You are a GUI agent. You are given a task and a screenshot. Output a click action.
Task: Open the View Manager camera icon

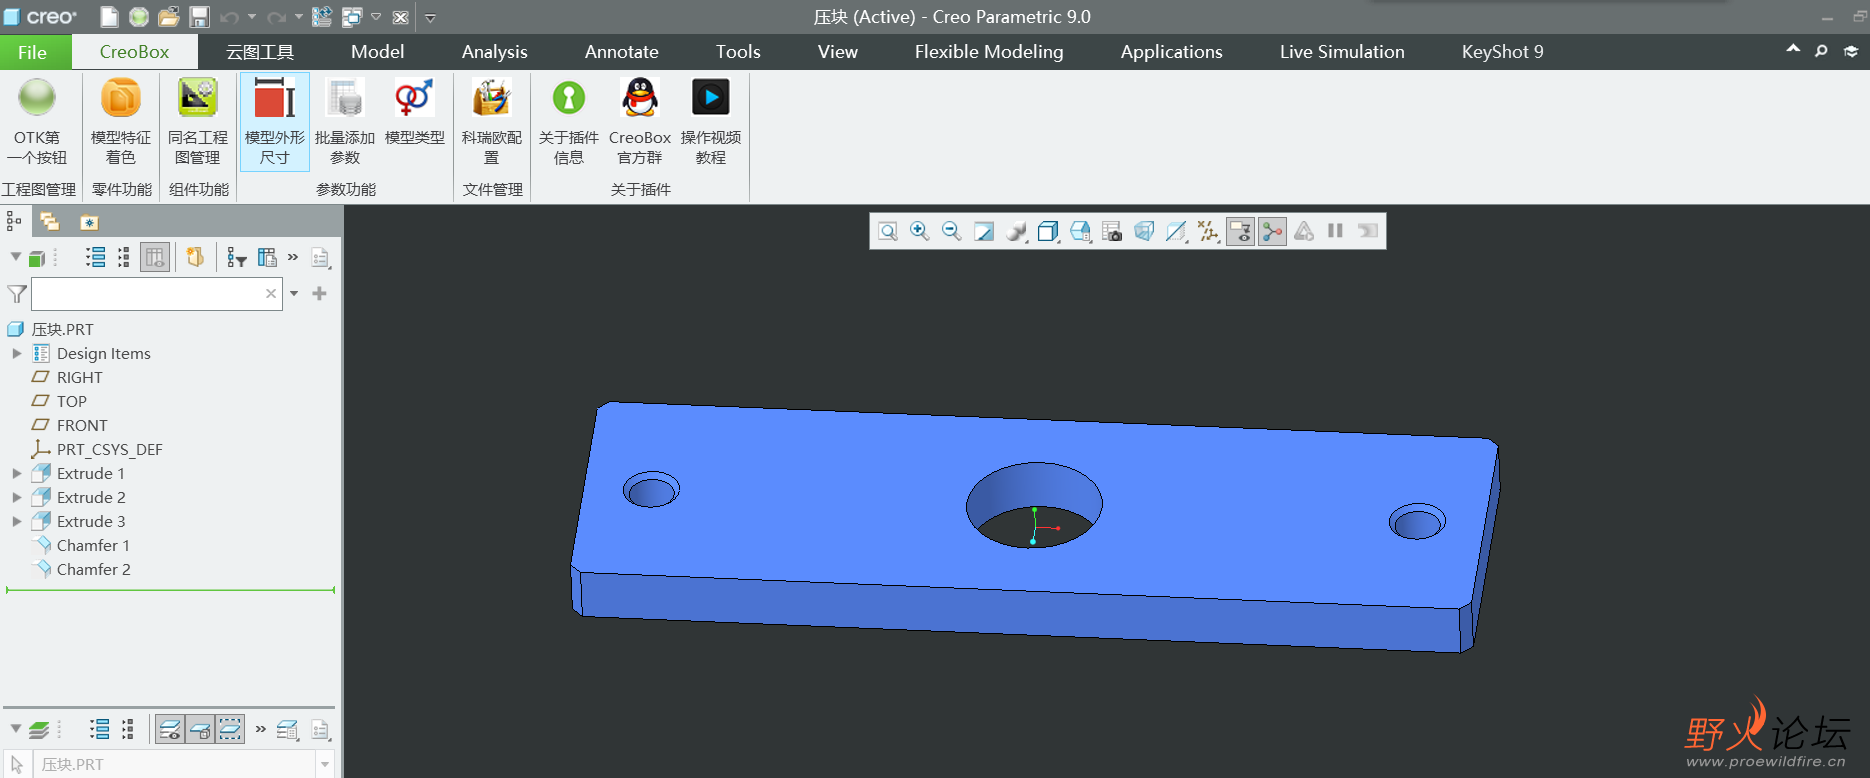point(1112,232)
